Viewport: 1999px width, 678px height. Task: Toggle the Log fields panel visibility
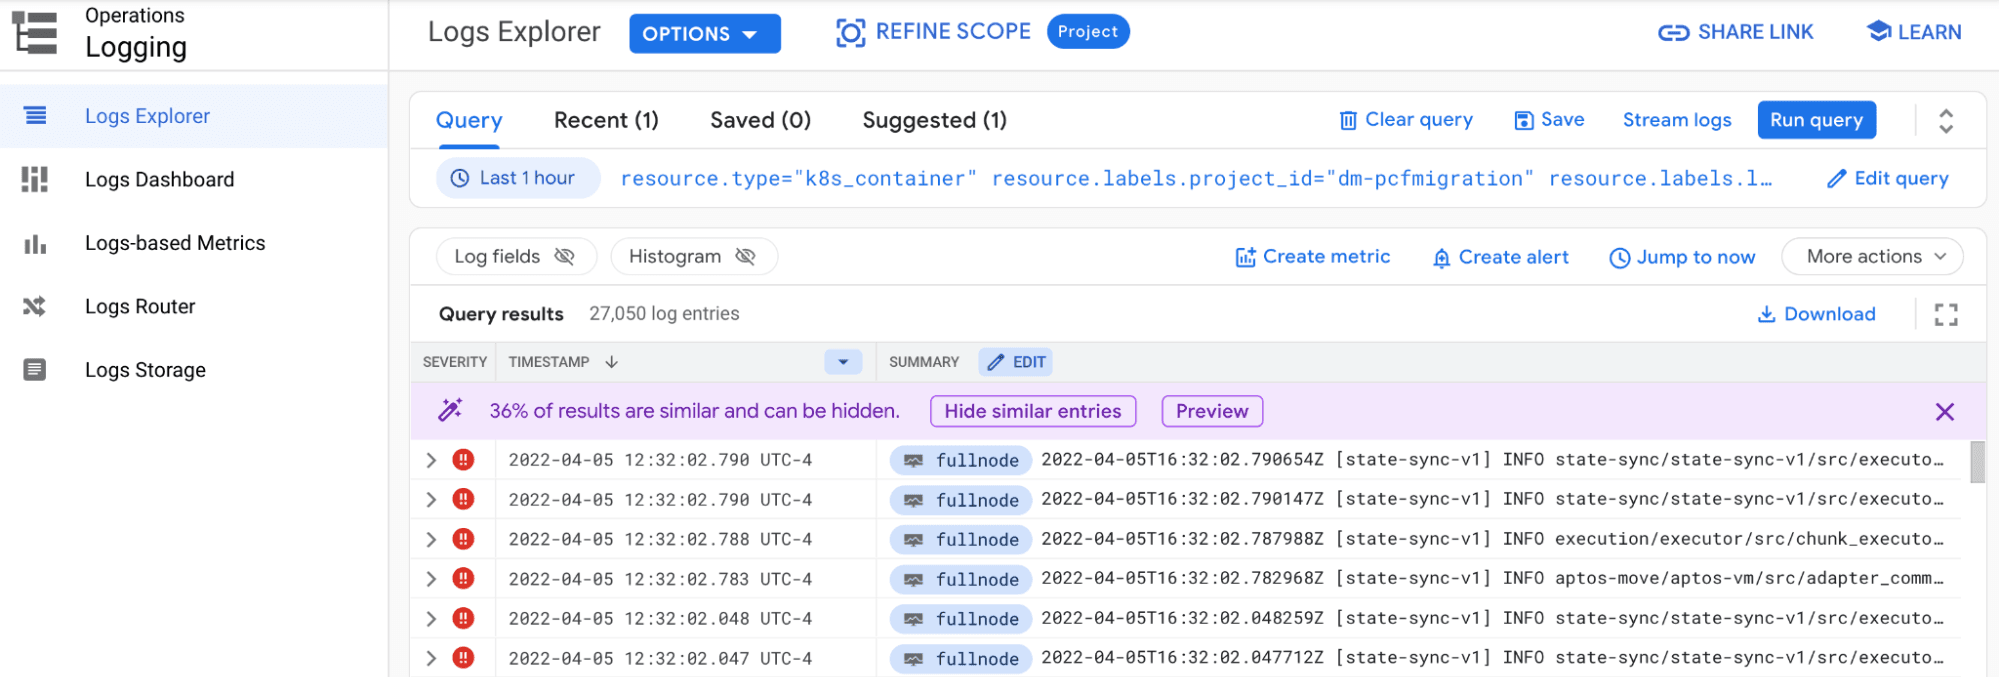(x=516, y=257)
